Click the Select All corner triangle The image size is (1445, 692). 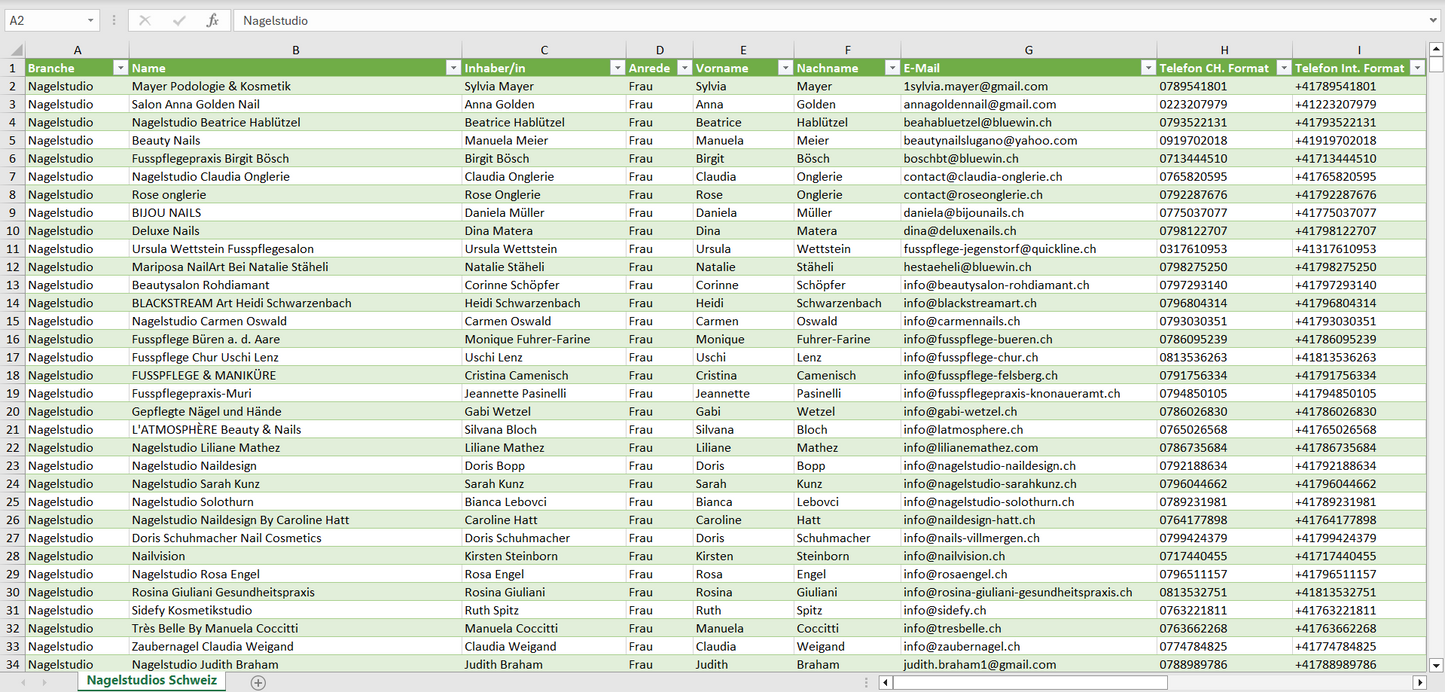pos(16,50)
